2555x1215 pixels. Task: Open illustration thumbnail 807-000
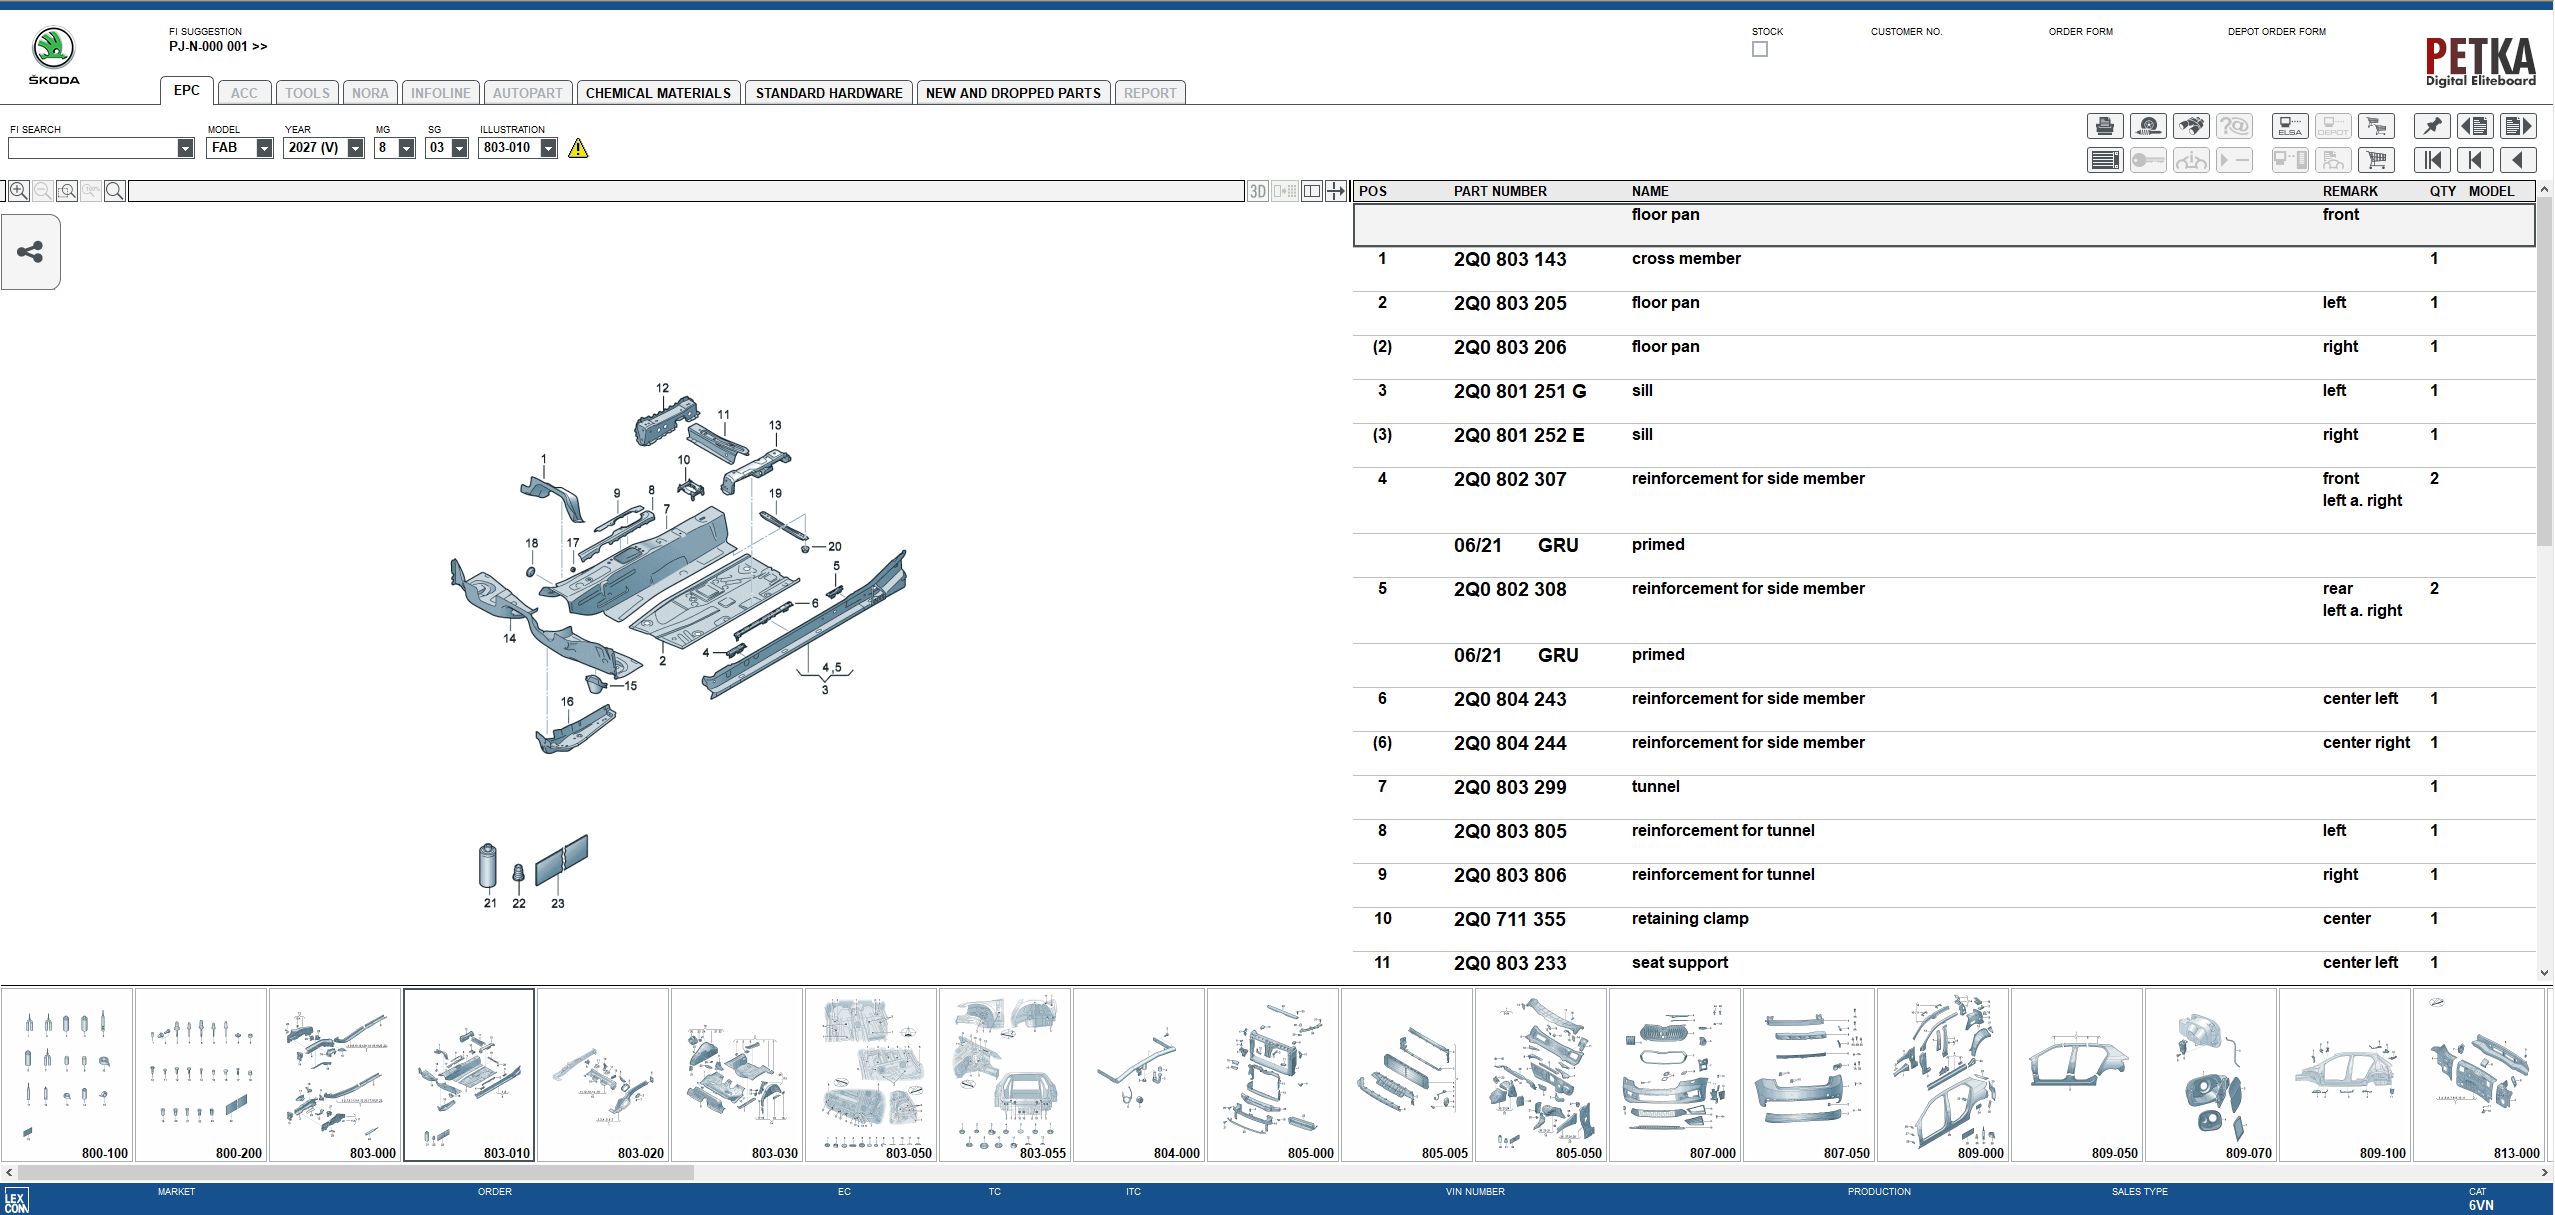click(x=1675, y=1075)
